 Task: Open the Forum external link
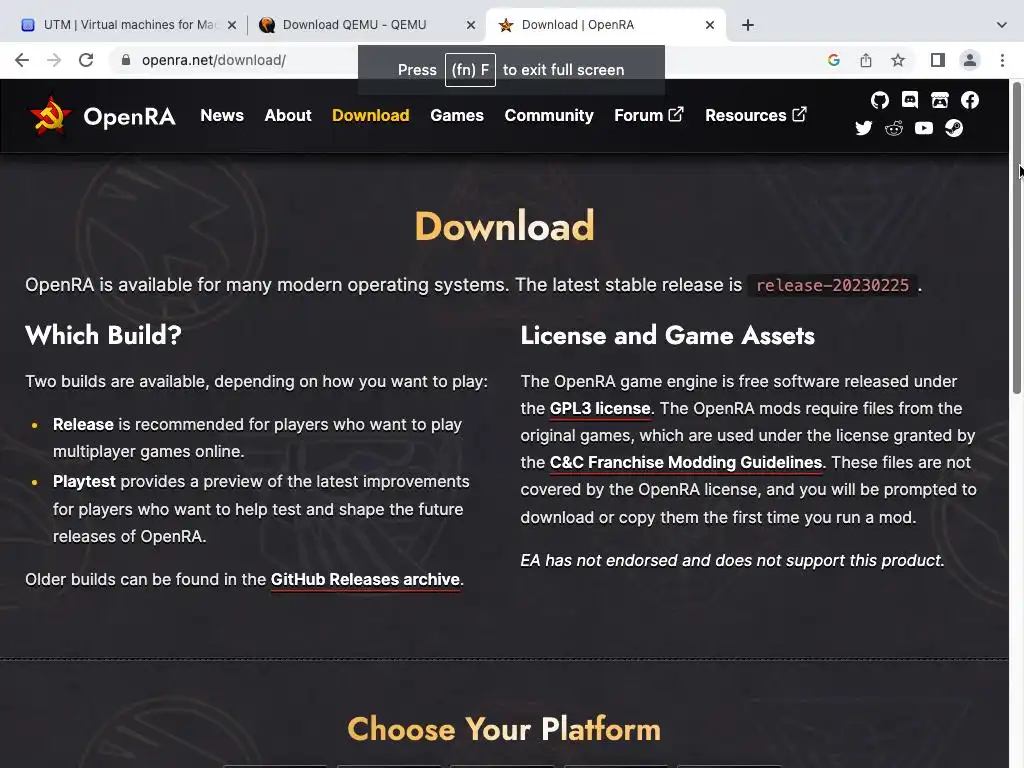click(x=648, y=116)
